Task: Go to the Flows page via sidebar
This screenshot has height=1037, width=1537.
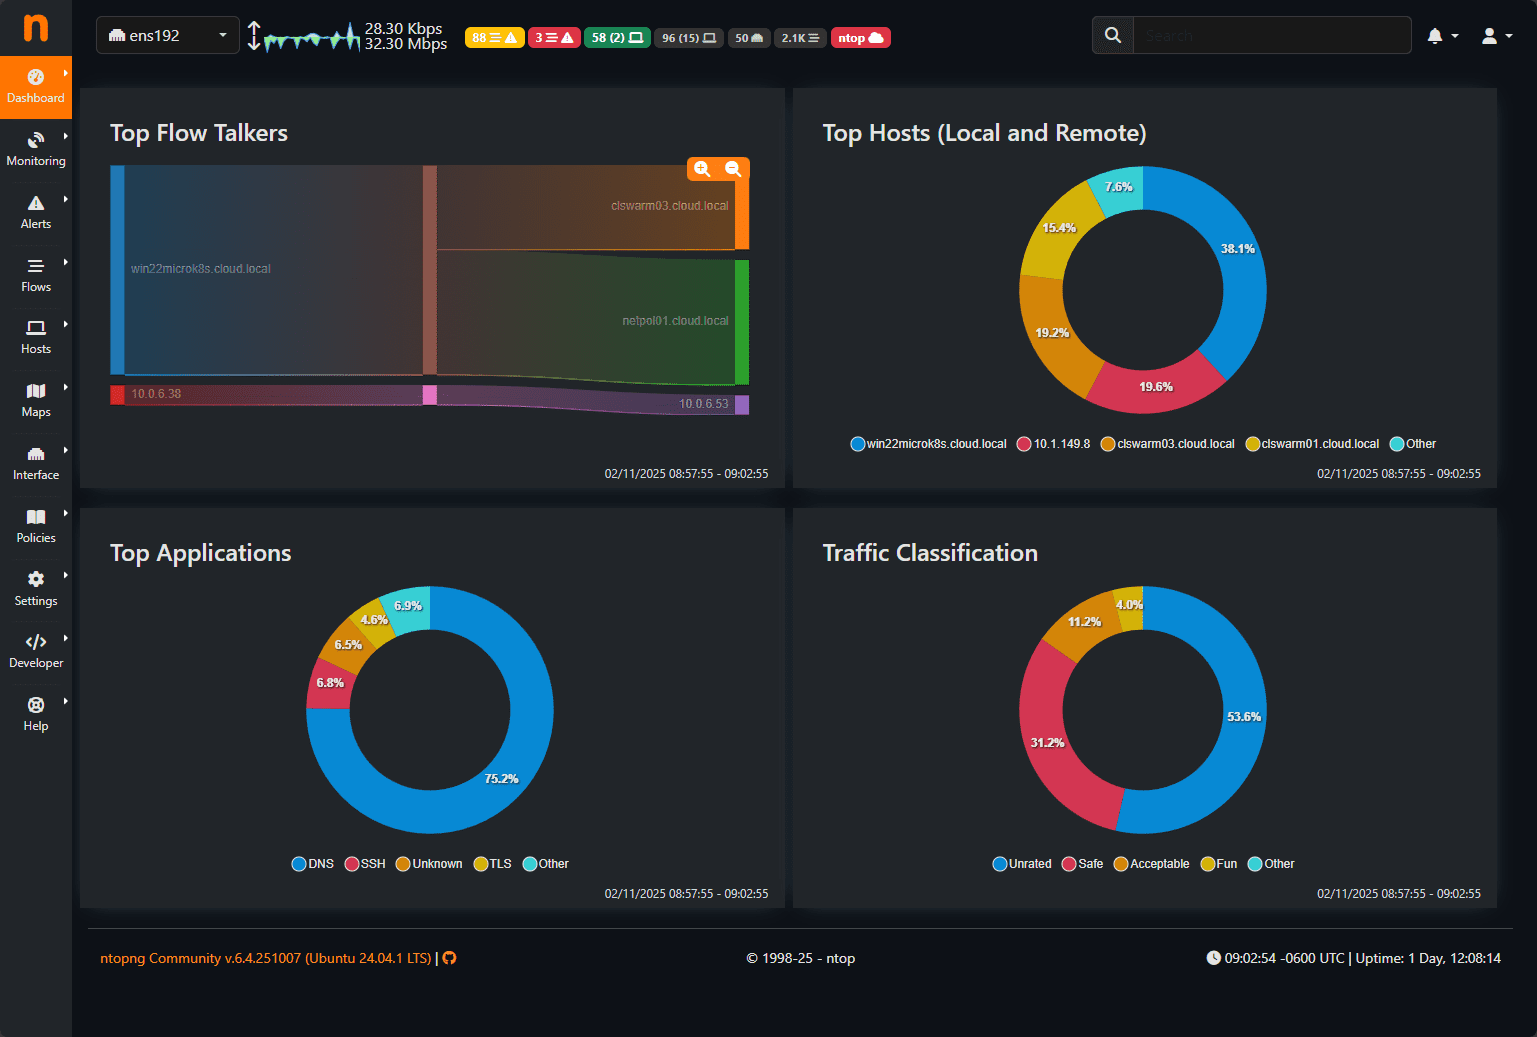Action: tap(36, 274)
